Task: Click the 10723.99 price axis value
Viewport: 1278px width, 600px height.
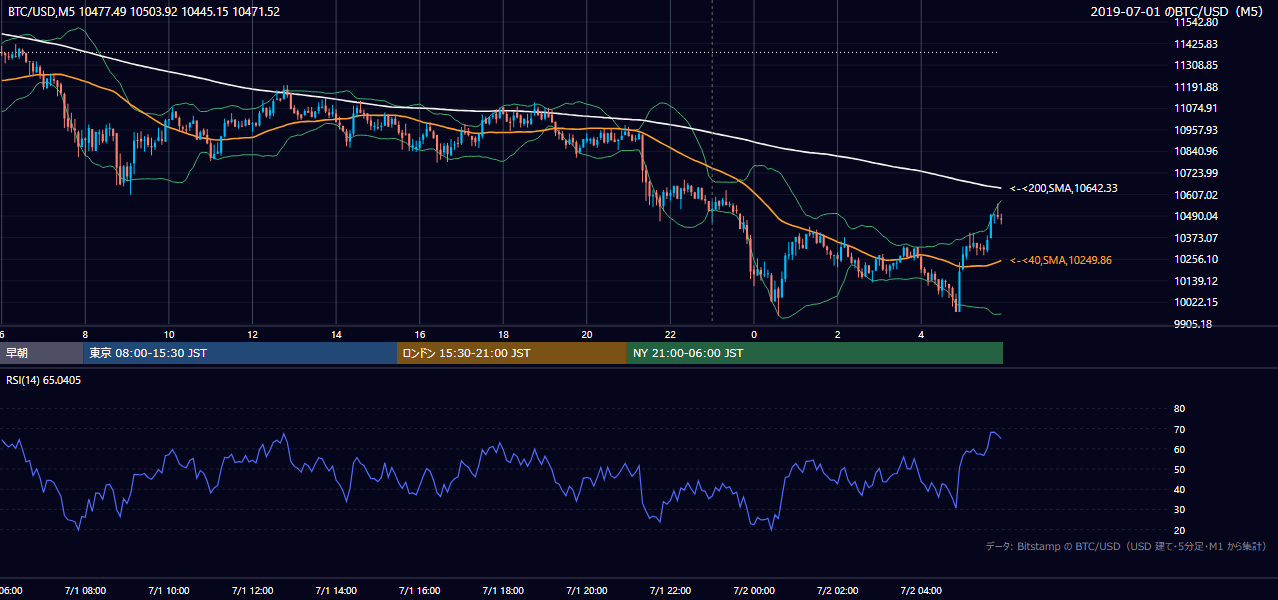Action: click(1196, 173)
